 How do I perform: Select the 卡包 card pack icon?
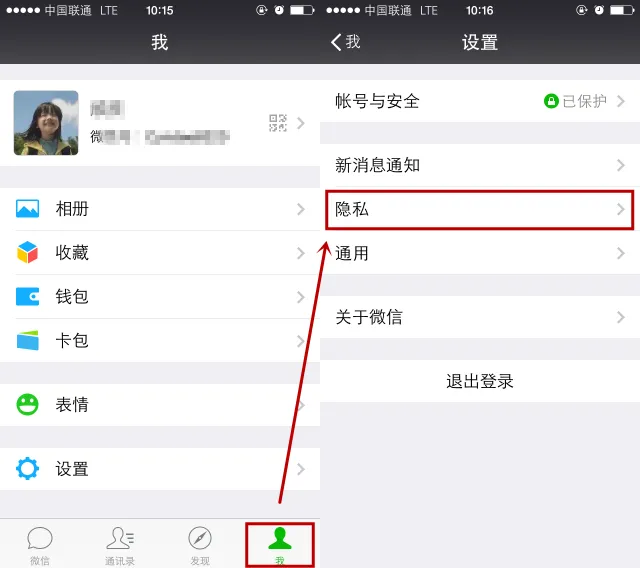coord(27,340)
